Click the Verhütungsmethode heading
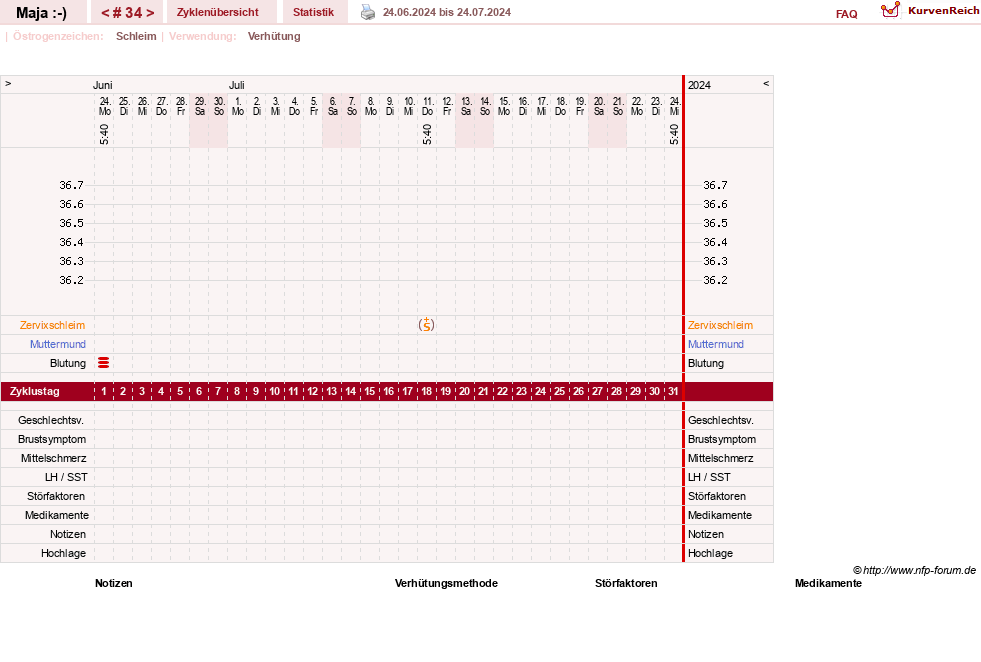This screenshot has height=662, width=981. click(446, 583)
